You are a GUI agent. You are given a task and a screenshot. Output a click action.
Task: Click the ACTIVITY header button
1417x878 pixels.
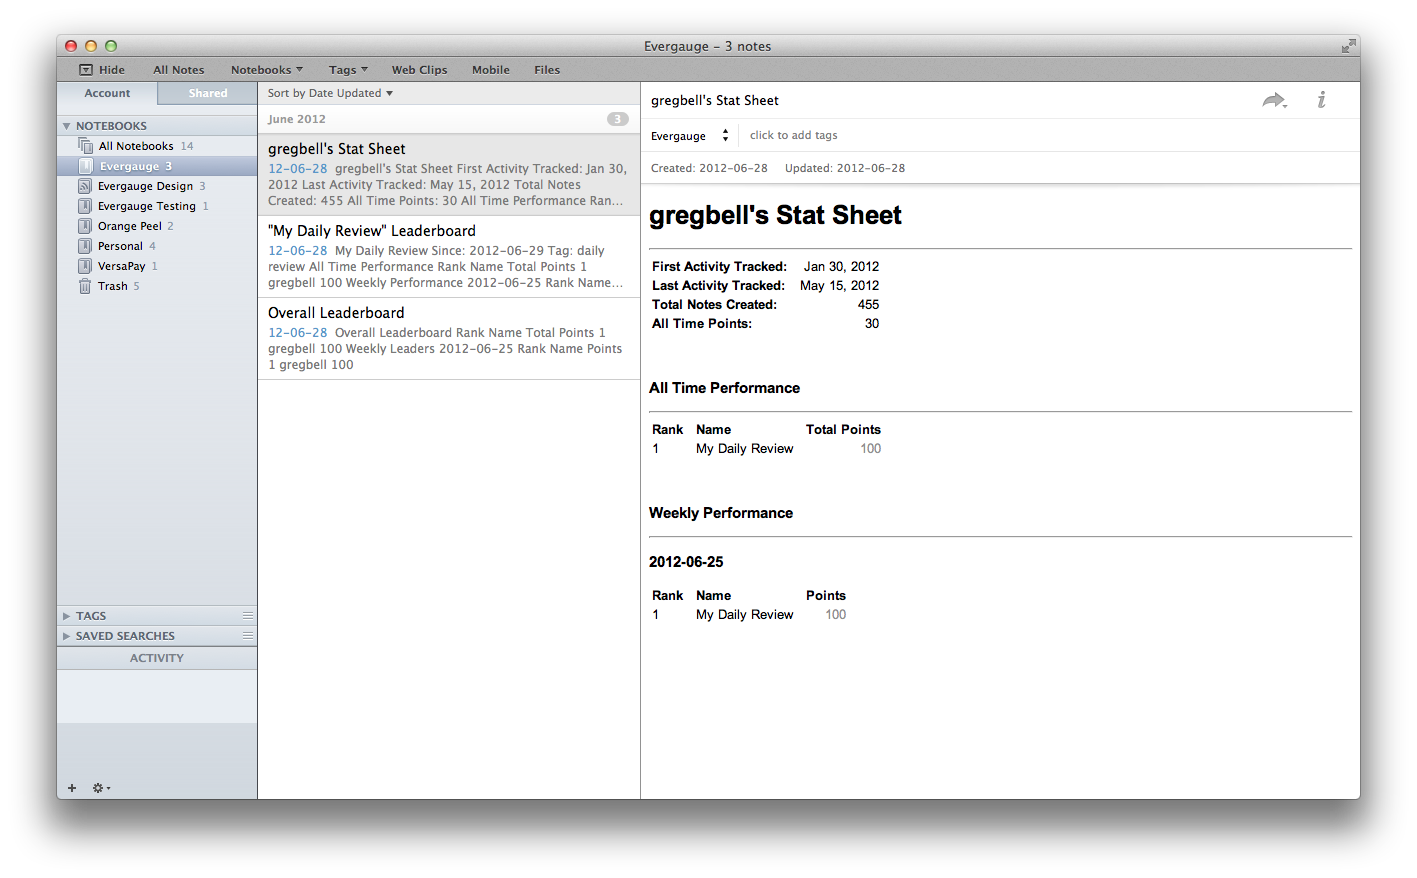[157, 658]
